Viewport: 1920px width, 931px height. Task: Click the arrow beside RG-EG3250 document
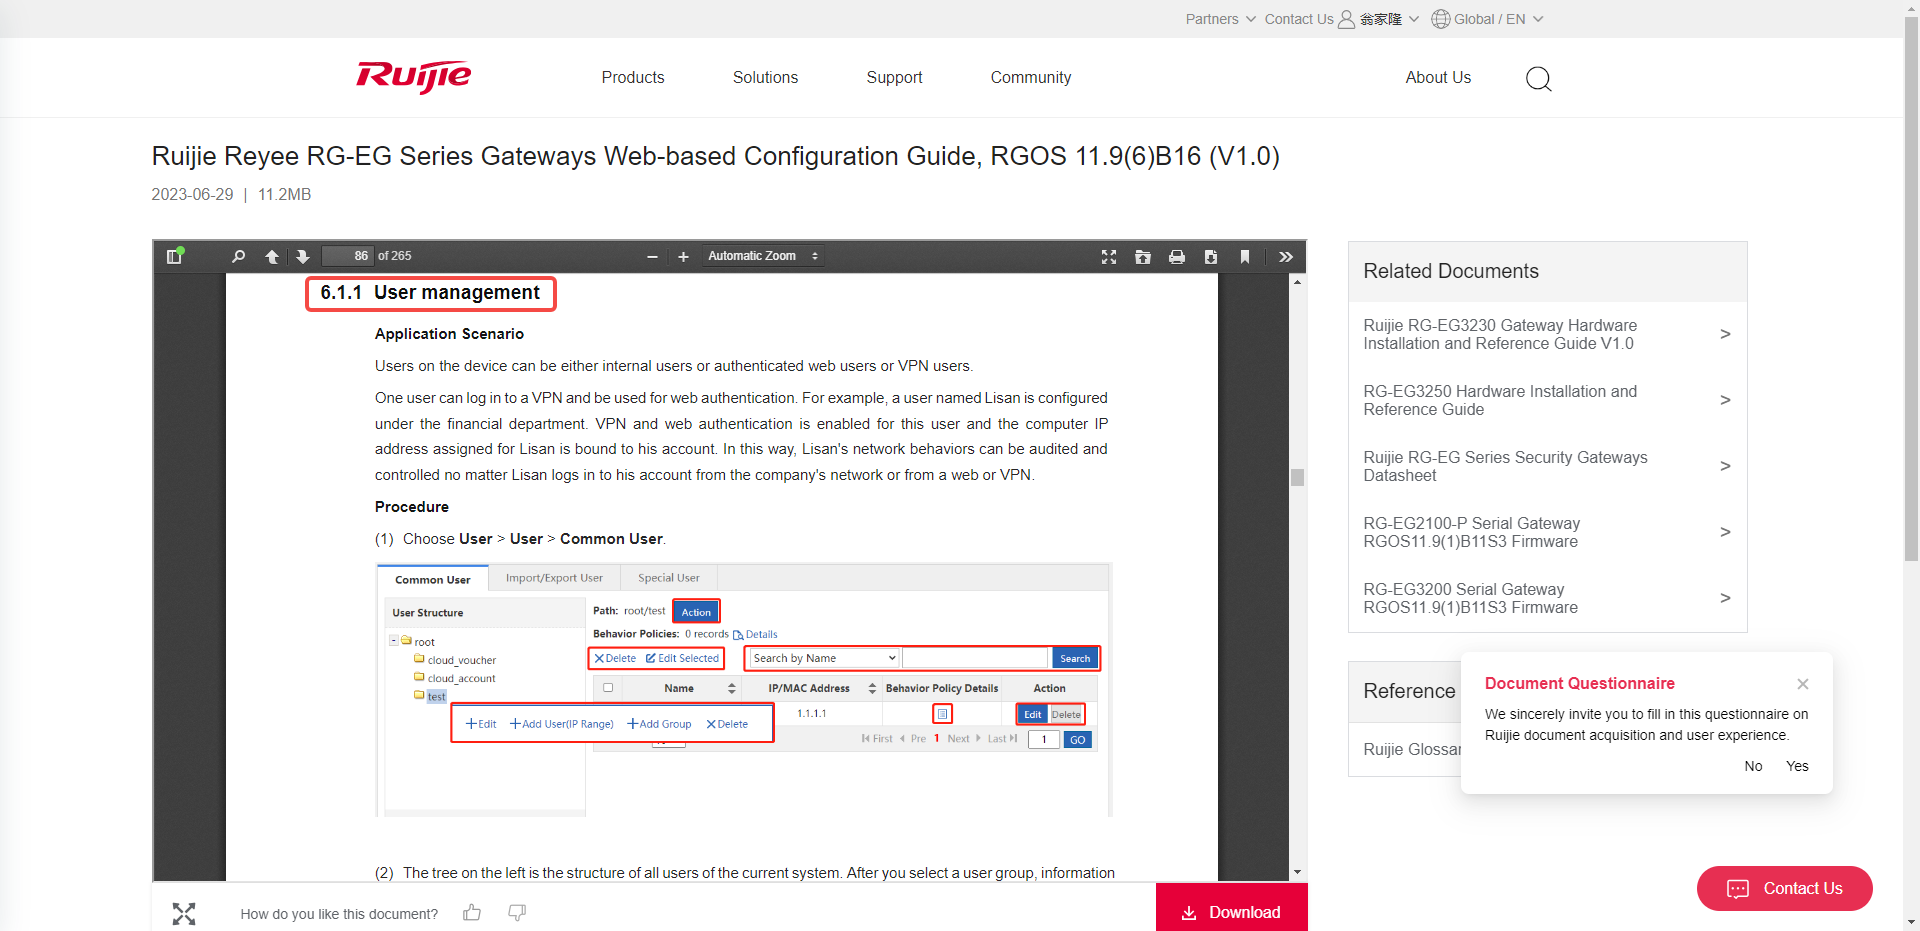coord(1725,400)
